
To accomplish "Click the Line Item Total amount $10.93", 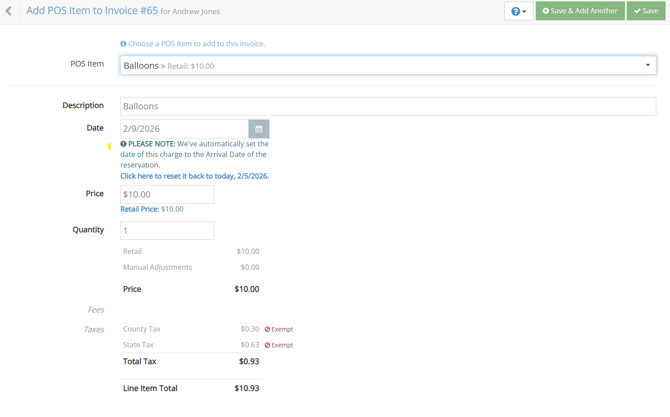I will tap(246, 388).
